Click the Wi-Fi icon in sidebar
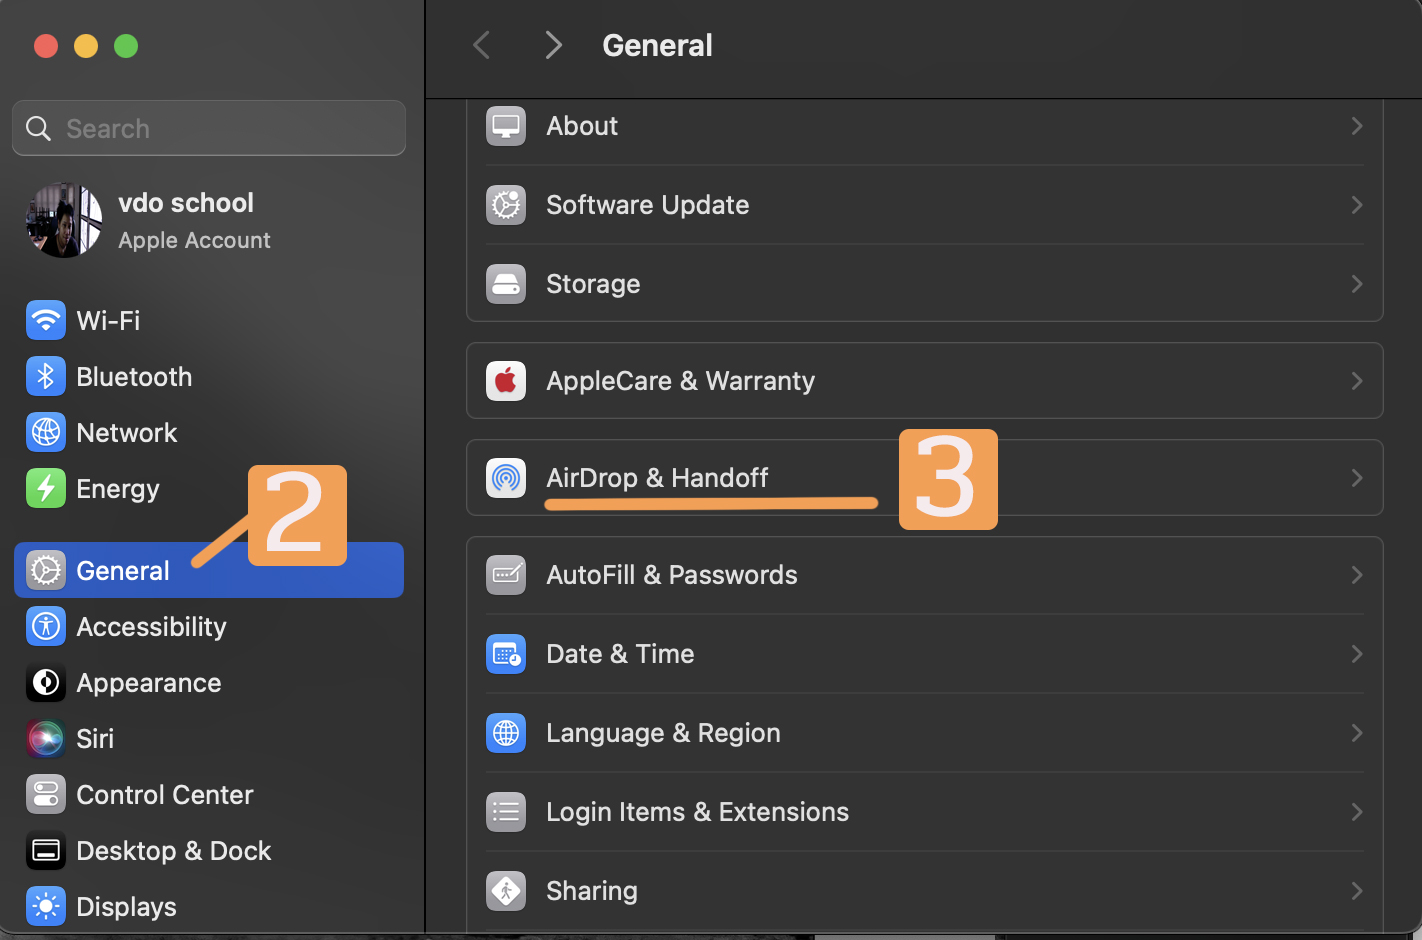Screen dimensions: 1422x940 46,321
